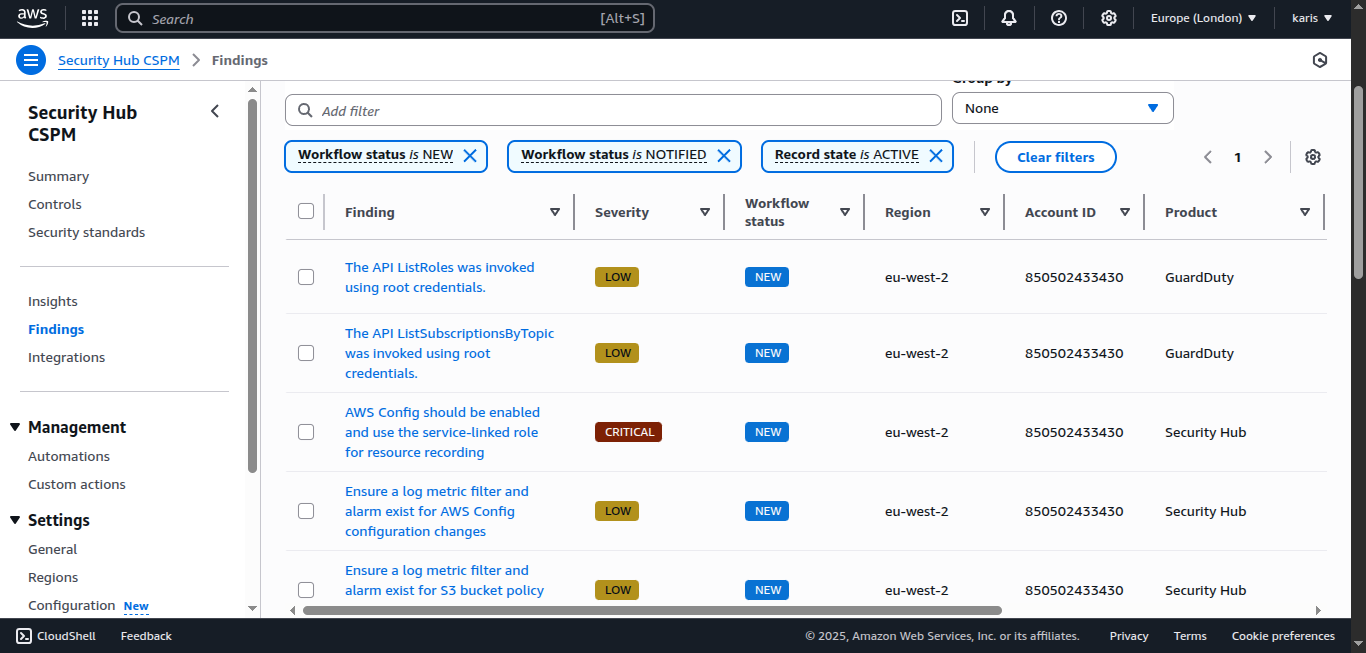
Task: Open the help question mark icon
Action: tap(1059, 18)
